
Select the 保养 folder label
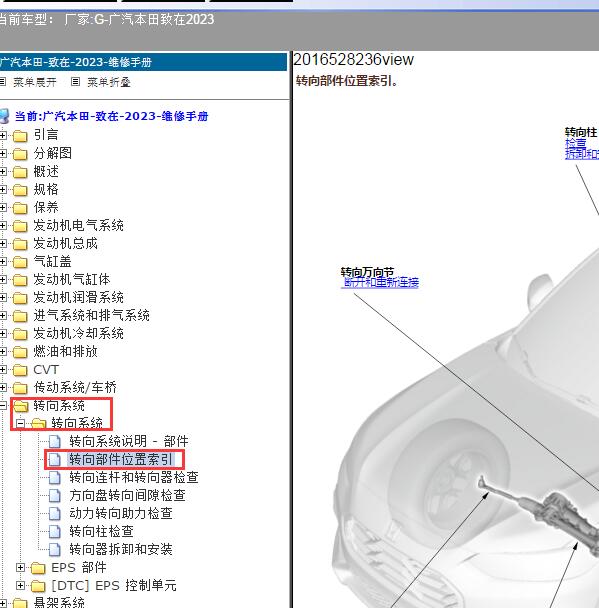(46, 207)
